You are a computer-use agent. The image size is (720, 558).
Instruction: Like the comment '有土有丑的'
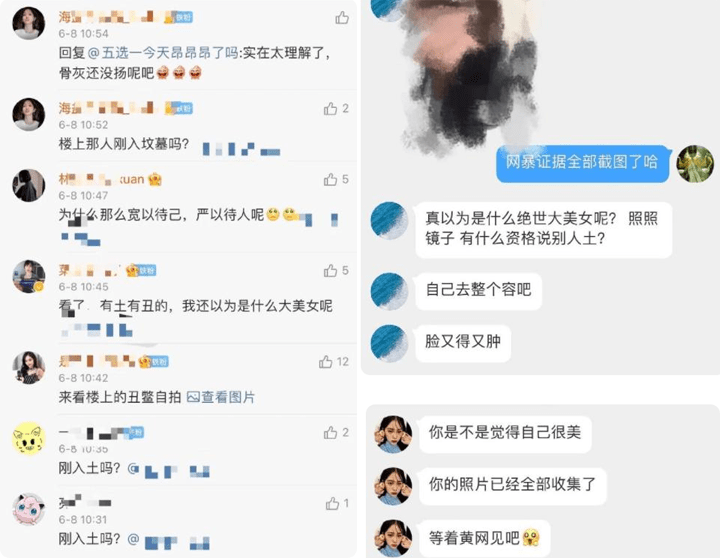tap(331, 271)
